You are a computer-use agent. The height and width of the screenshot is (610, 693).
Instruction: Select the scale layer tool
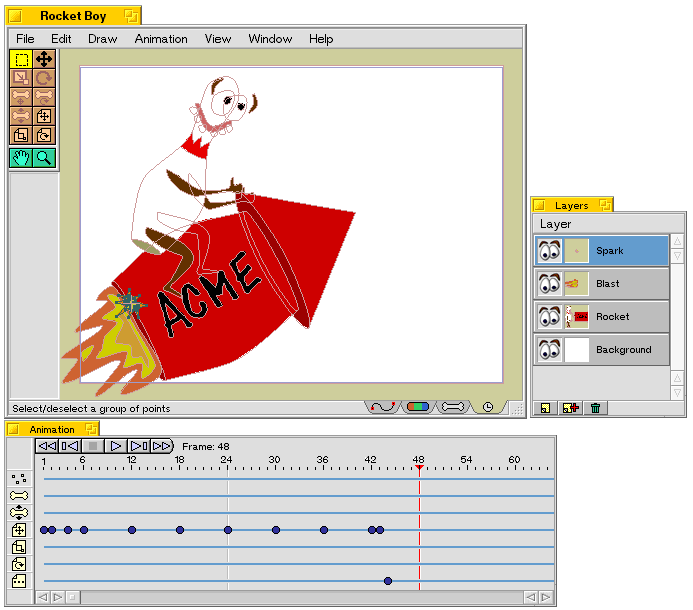point(21,135)
